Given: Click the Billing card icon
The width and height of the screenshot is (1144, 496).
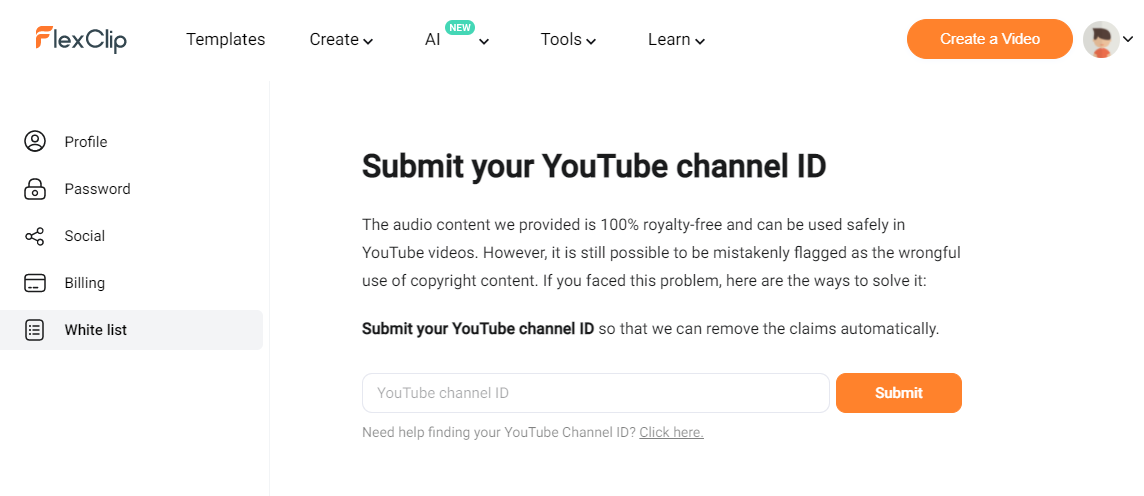Looking at the screenshot, I should tap(34, 283).
